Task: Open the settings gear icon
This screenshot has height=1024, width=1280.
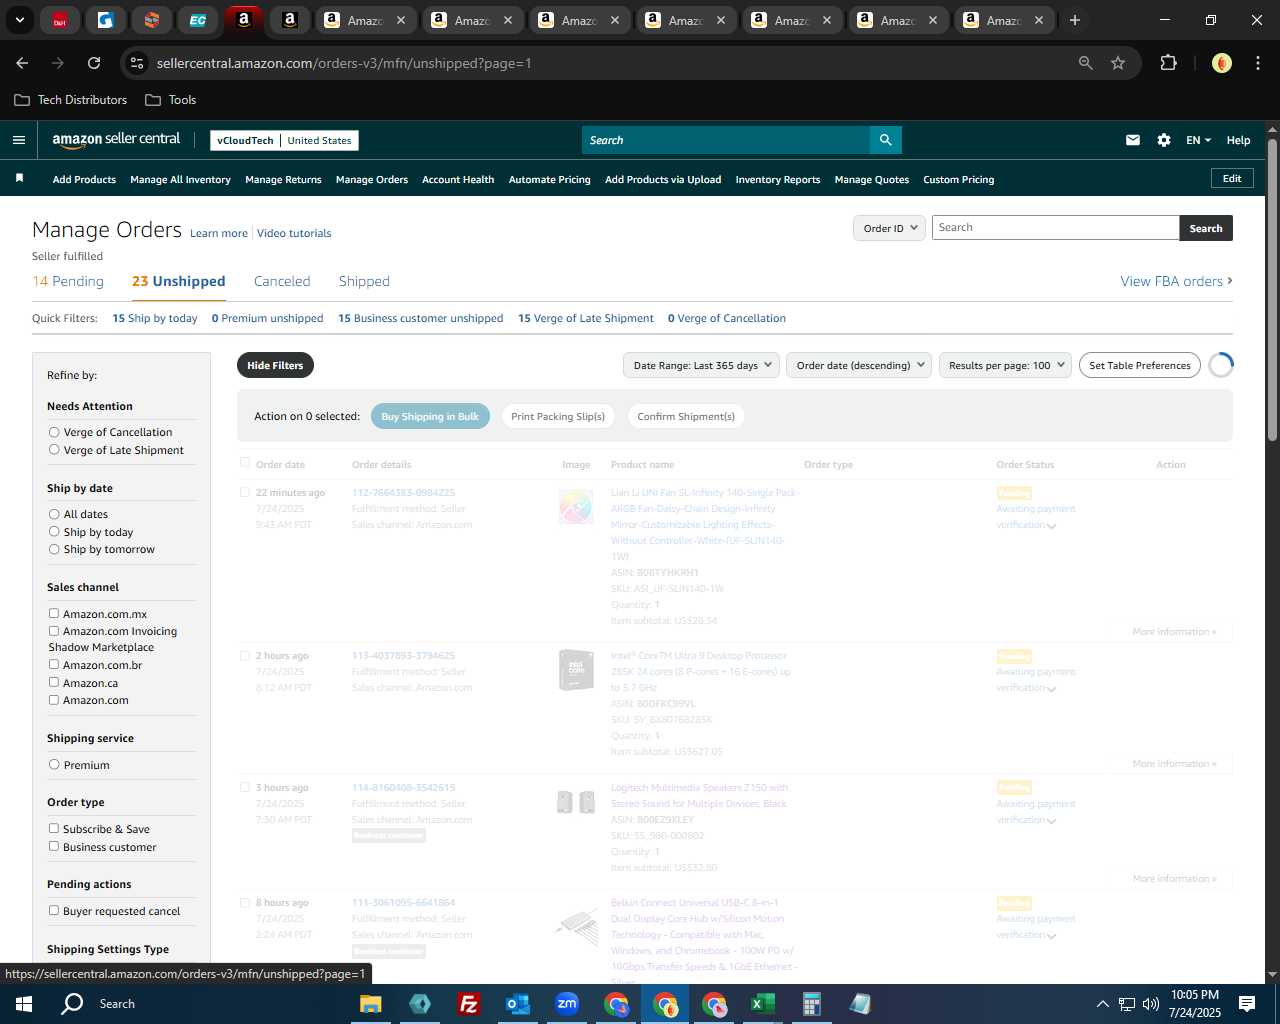Action: pyautogui.click(x=1164, y=140)
